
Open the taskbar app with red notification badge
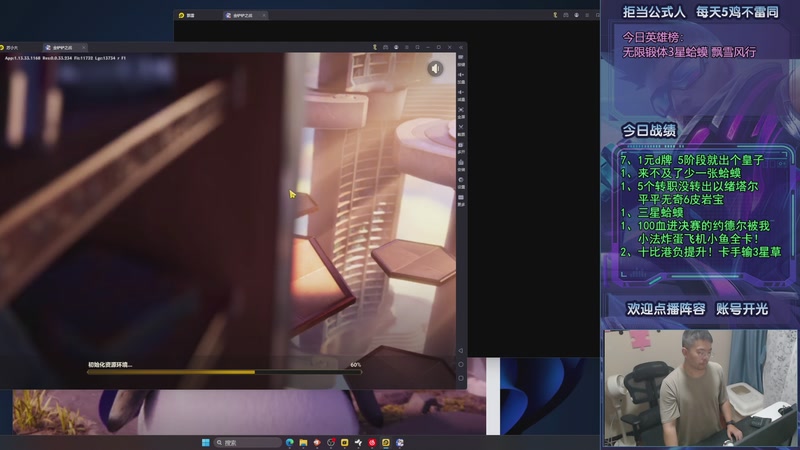331,442
